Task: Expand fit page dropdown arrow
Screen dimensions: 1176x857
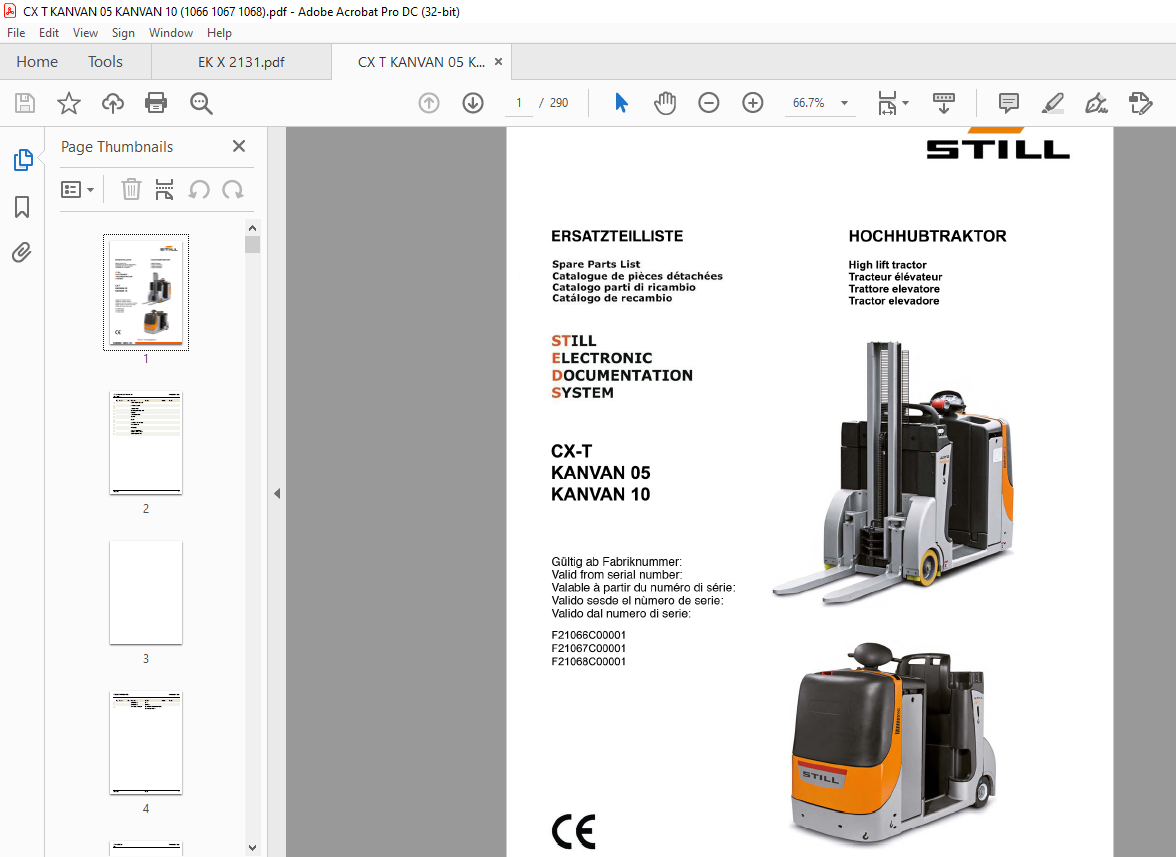Action: point(905,103)
